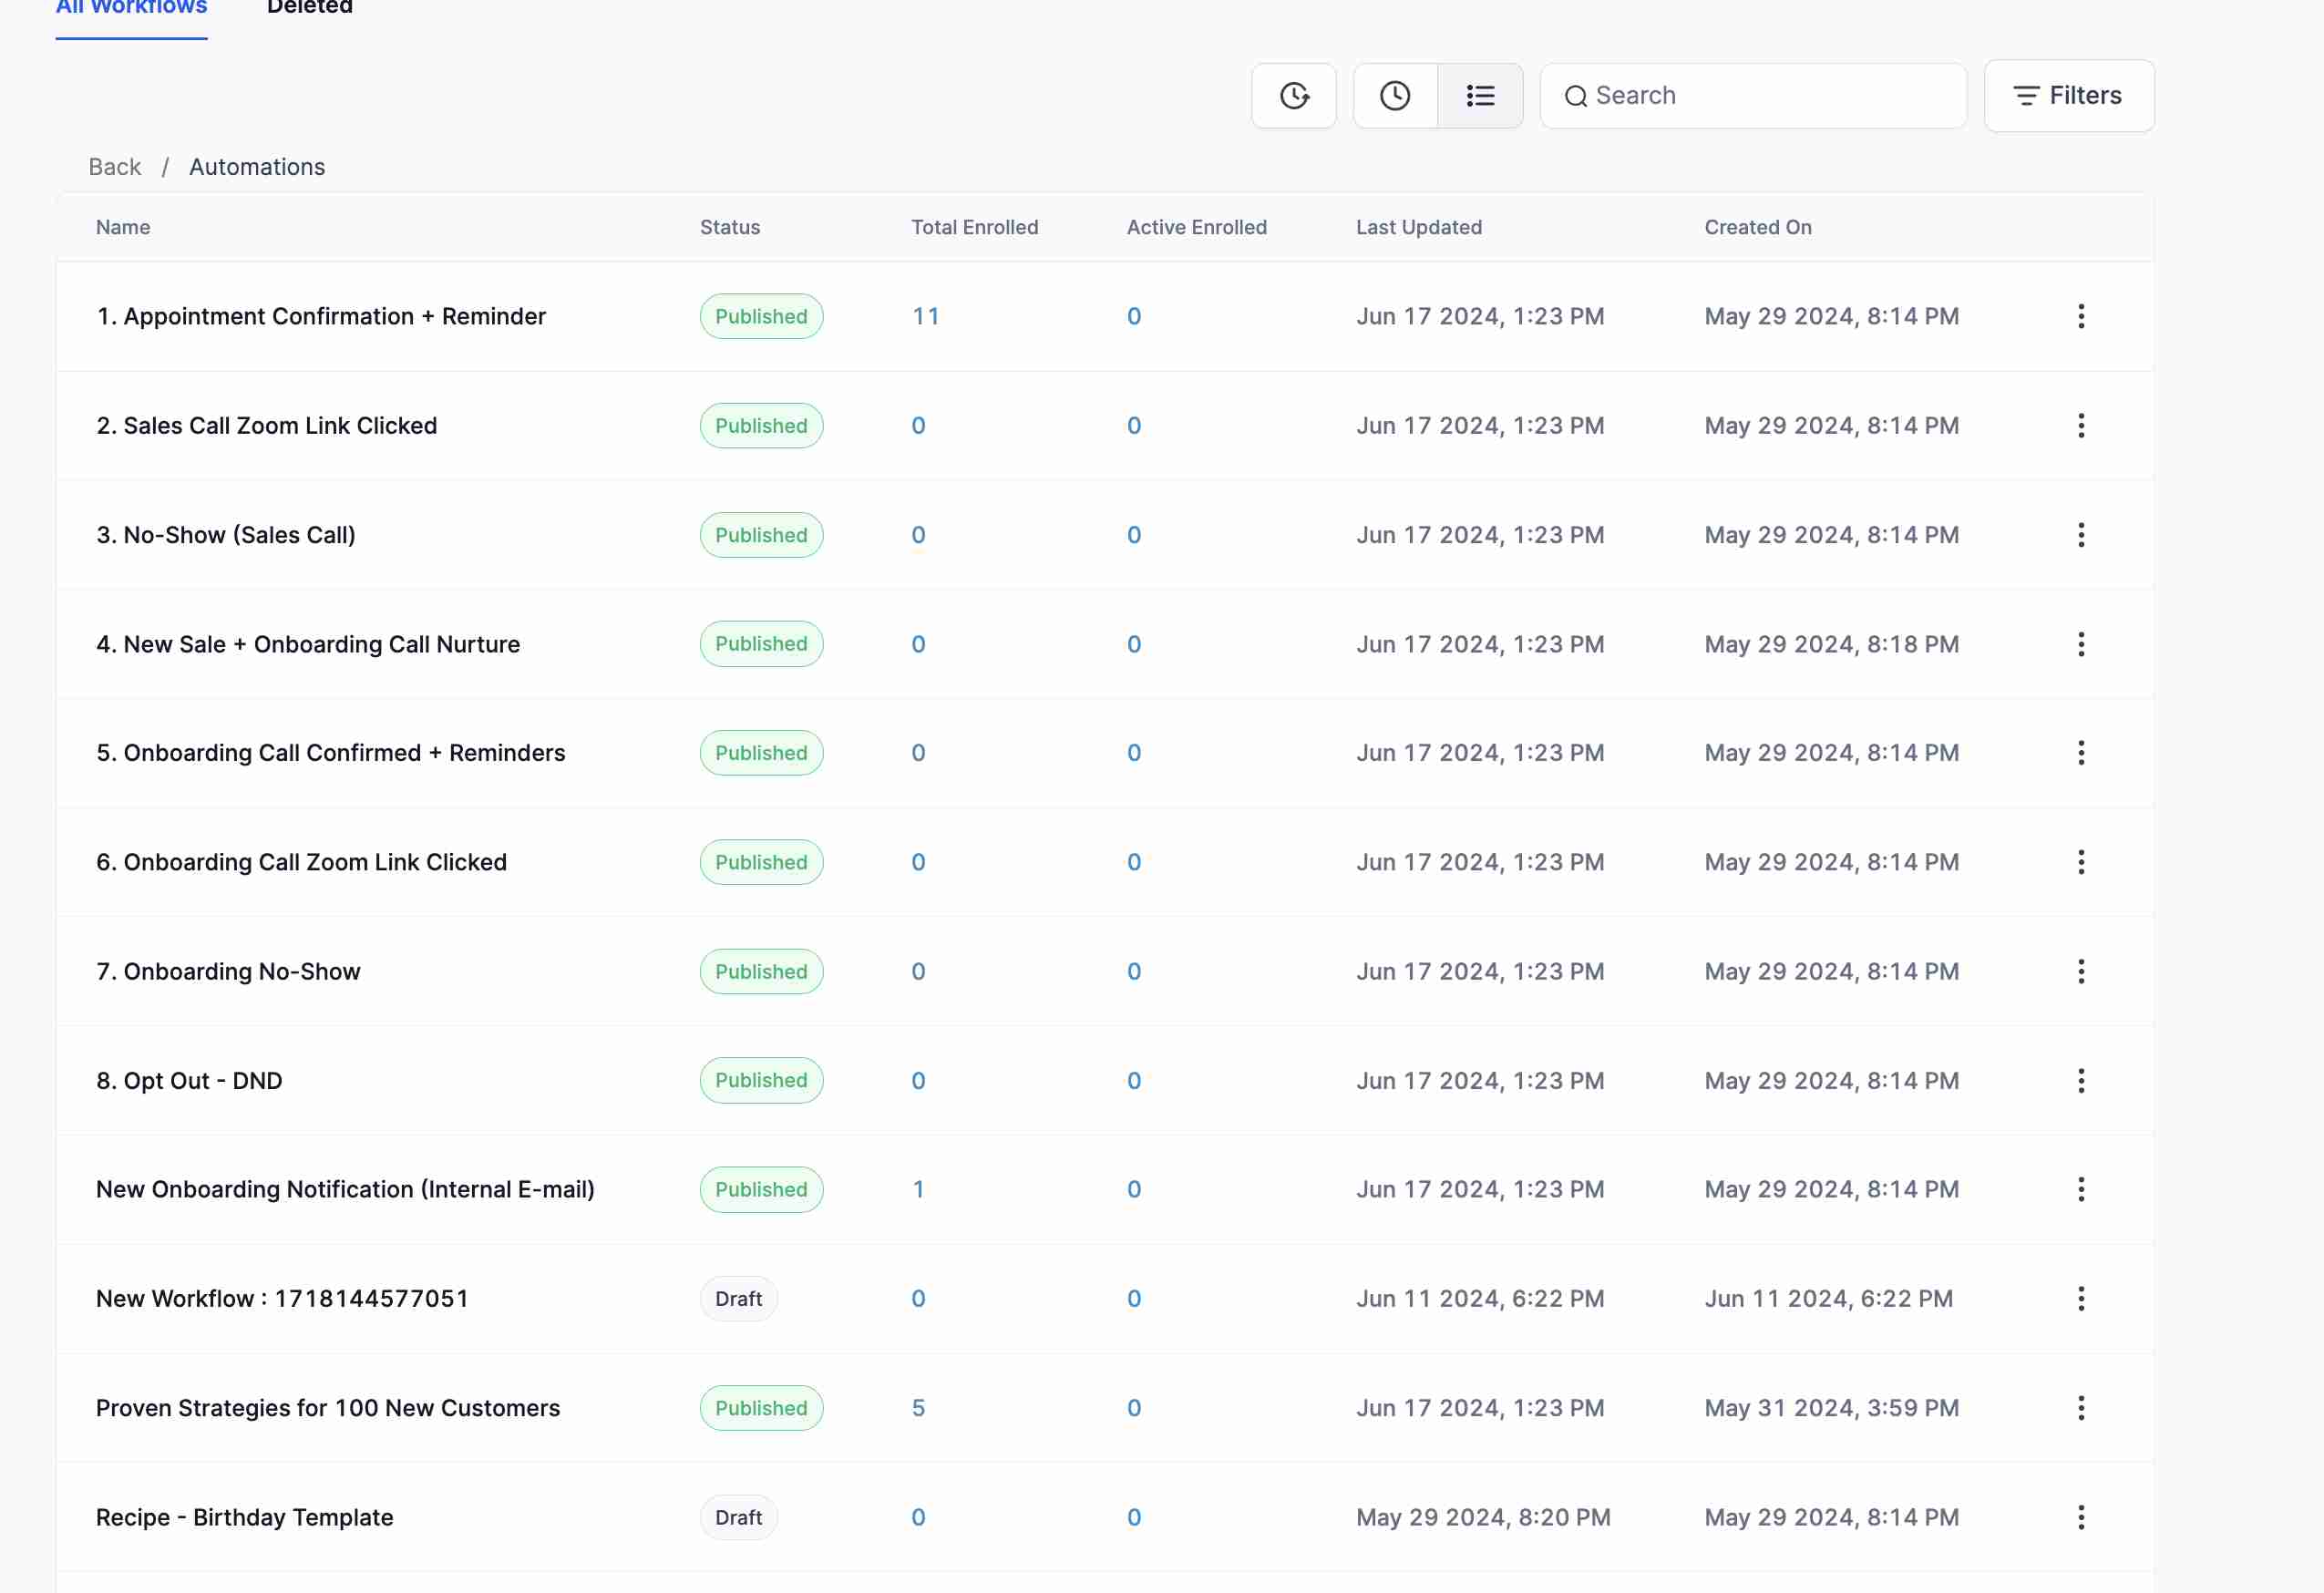Open three-dot menu for New Workflow : 1718144577051

tap(2081, 1298)
